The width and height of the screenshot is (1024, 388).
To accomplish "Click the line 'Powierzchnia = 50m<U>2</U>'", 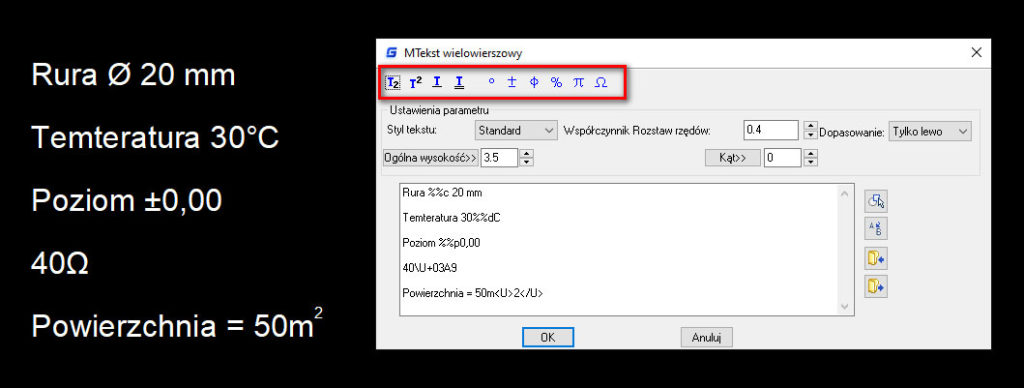I will [473, 293].
